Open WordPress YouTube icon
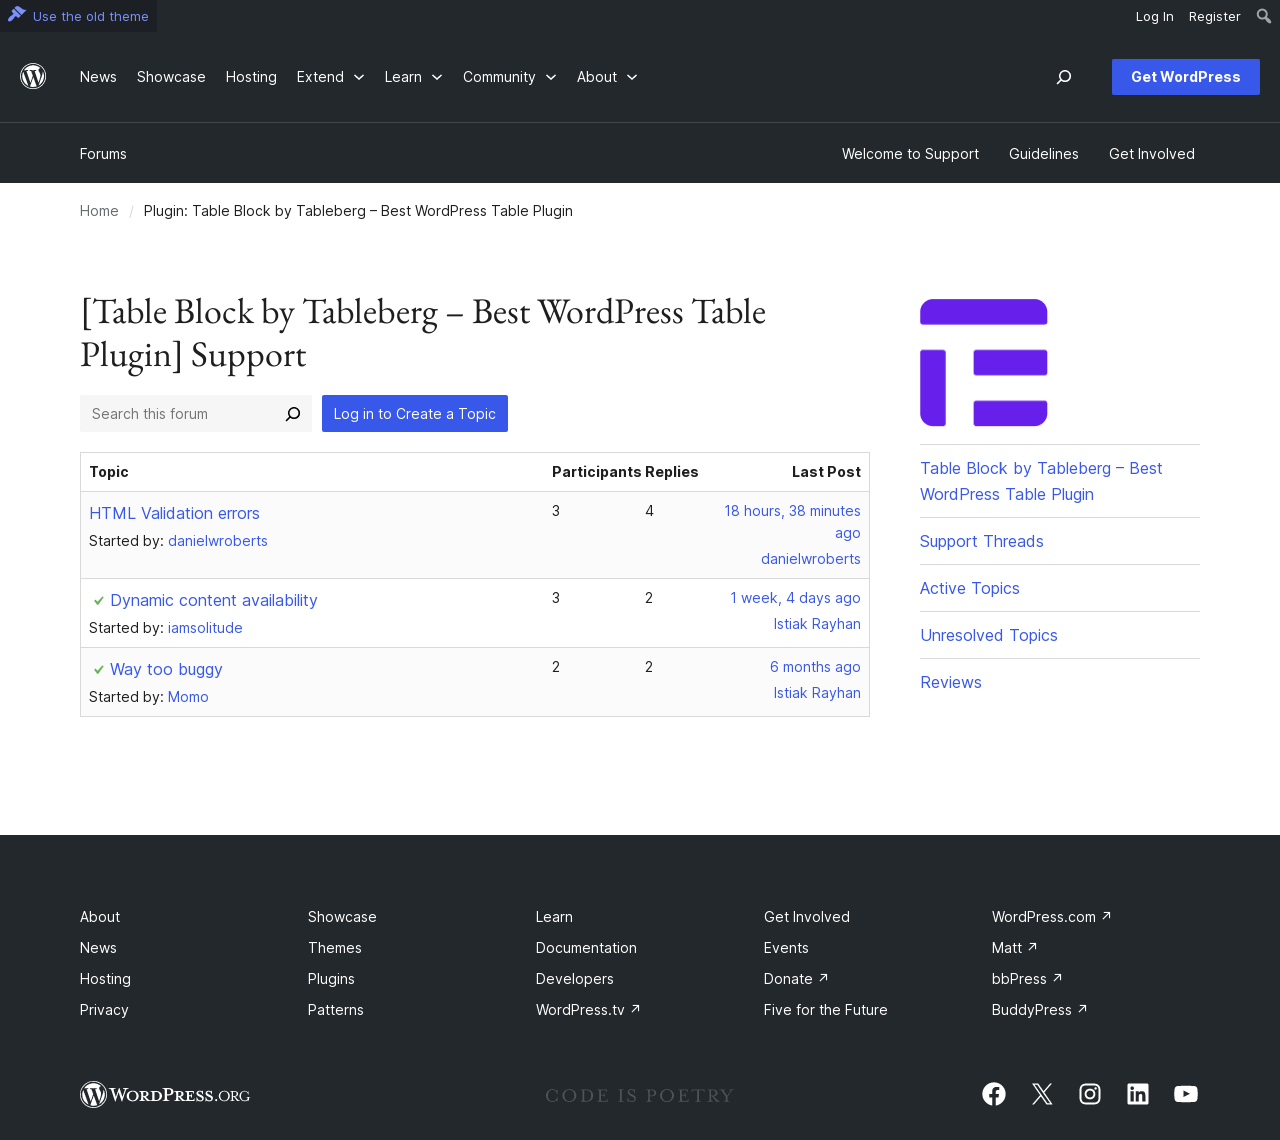Screen dimensions: 1280x1140 pos(1186,1094)
